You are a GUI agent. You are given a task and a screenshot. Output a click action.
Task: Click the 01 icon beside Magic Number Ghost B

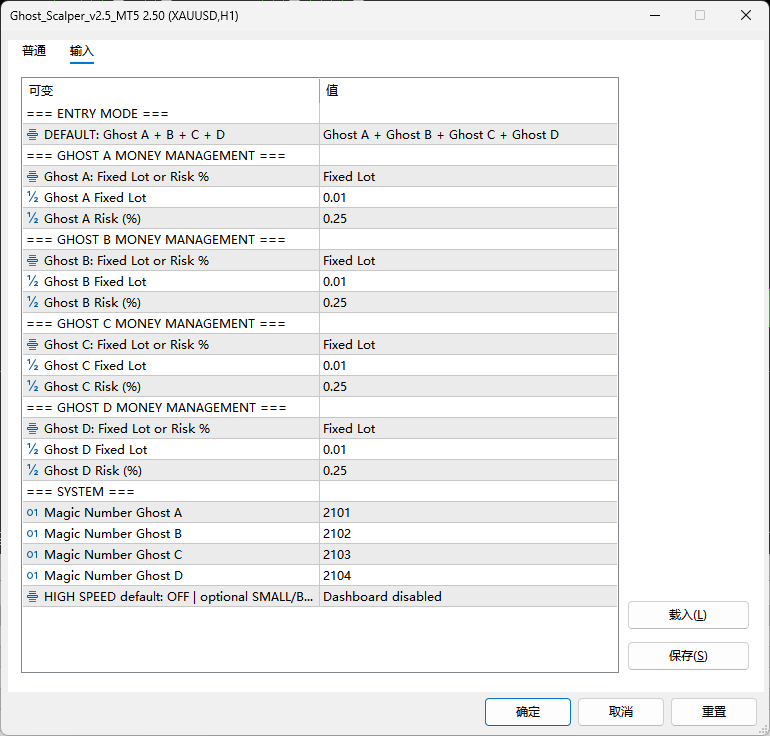click(x=32, y=533)
